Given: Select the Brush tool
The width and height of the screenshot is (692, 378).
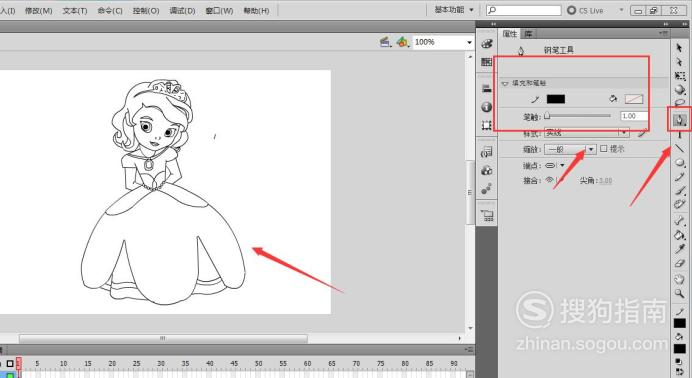Looking at the screenshot, I should coord(680,191).
